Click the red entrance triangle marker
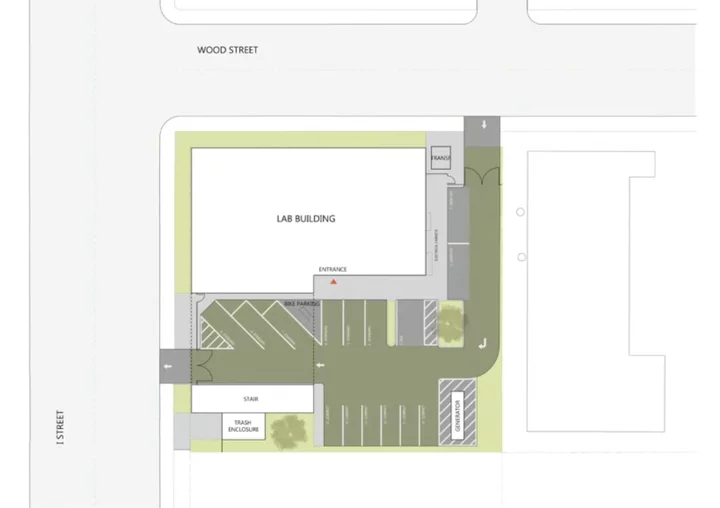 pyautogui.click(x=334, y=283)
